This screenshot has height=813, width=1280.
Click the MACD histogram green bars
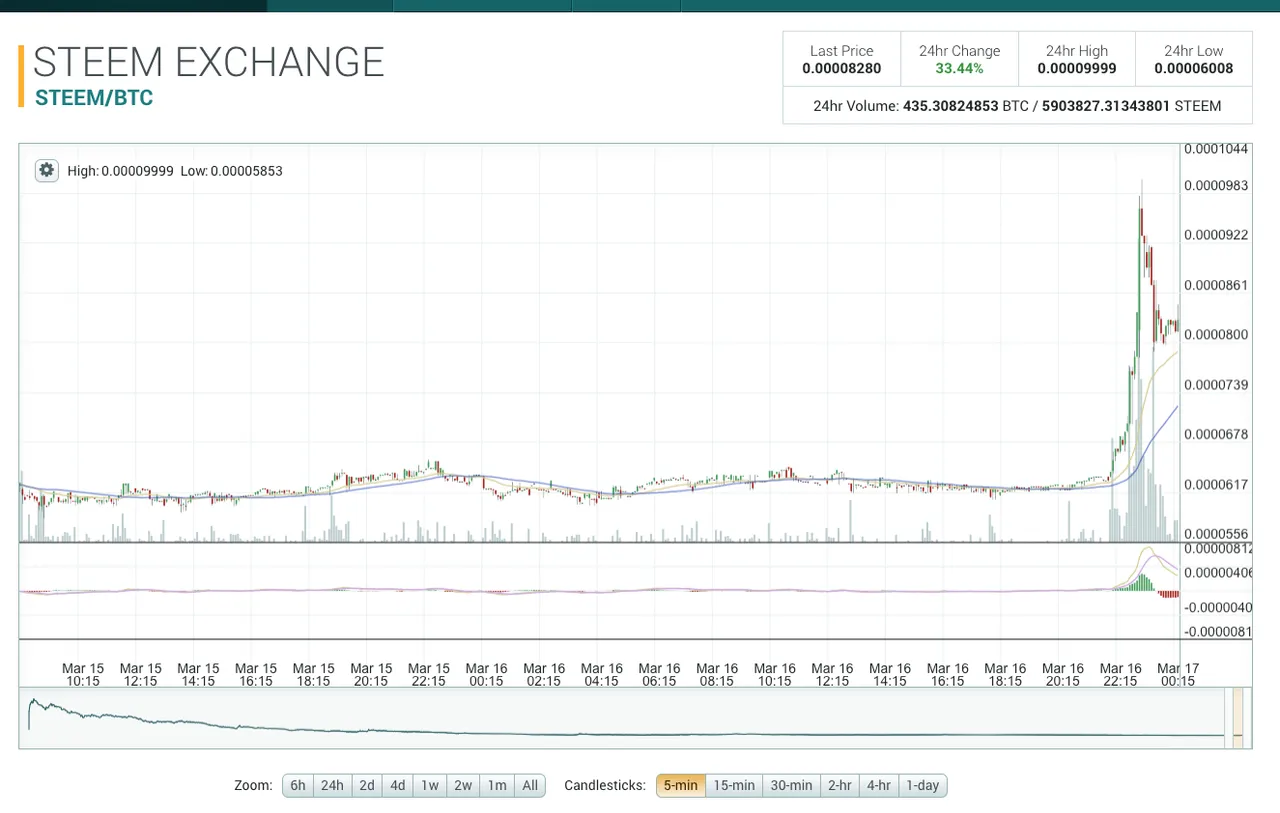click(x=1139, y=583)
